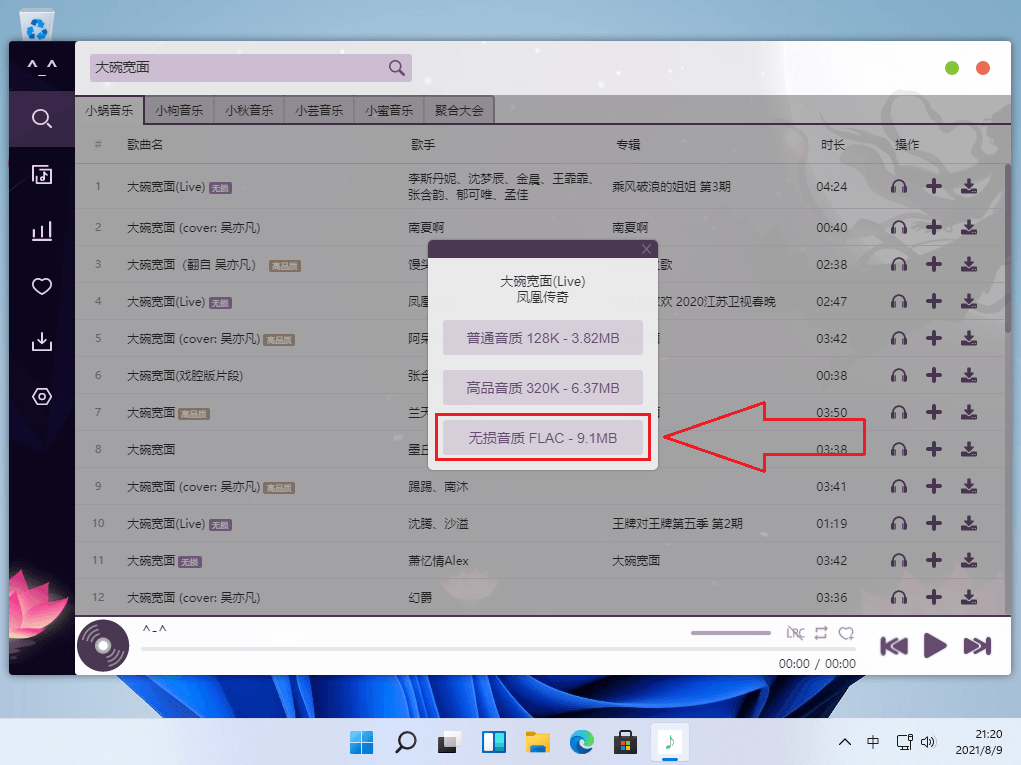Image resolution: width=1021 pixels, height=765 pixels.
Task: Add song 8 to playlist
Action: pyautogui.click(x=934, y=449)
